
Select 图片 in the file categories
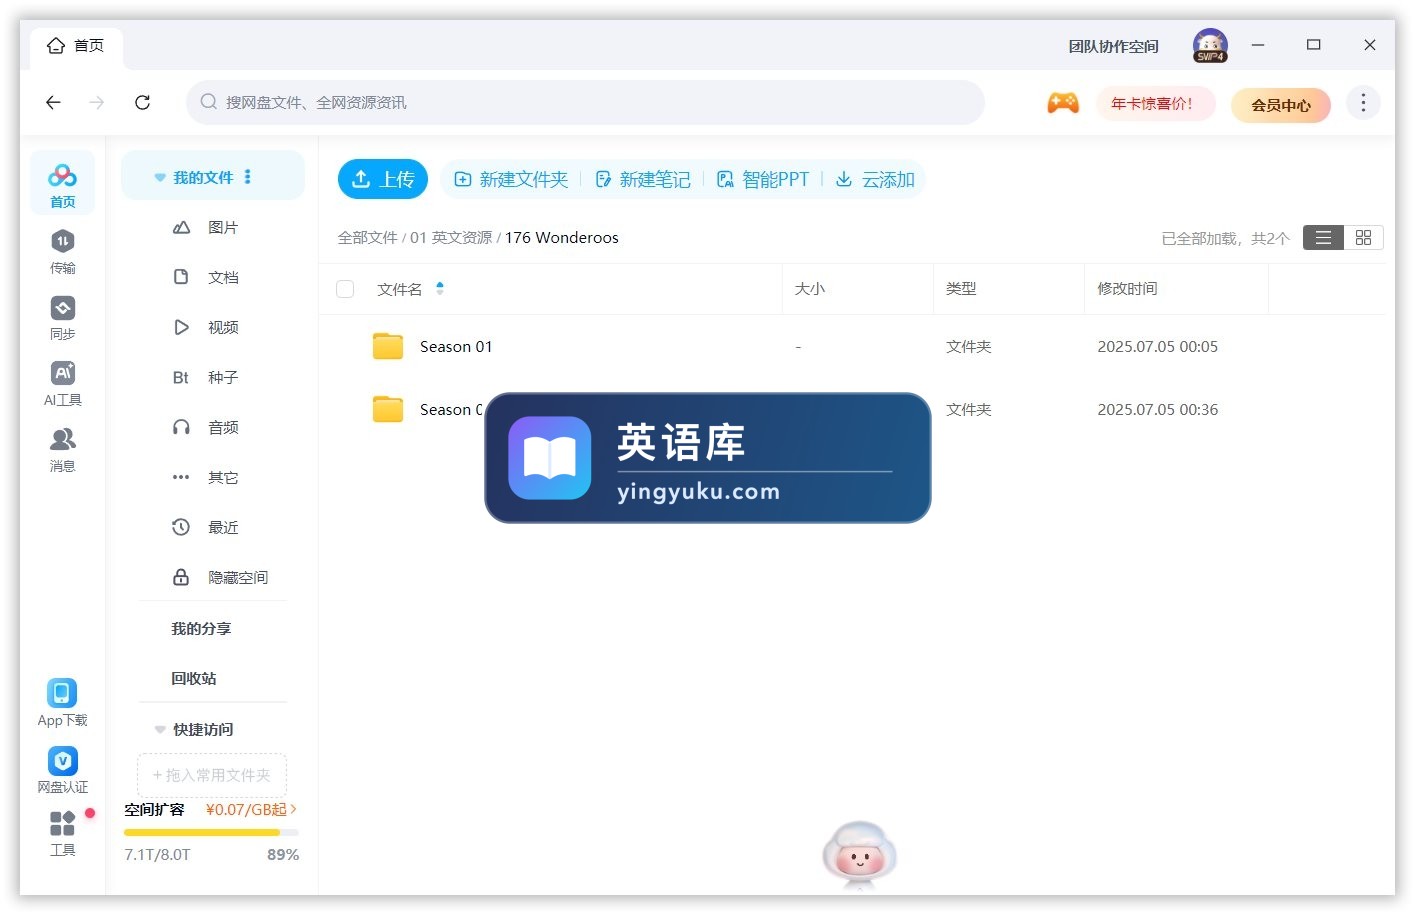pos(222,228)
